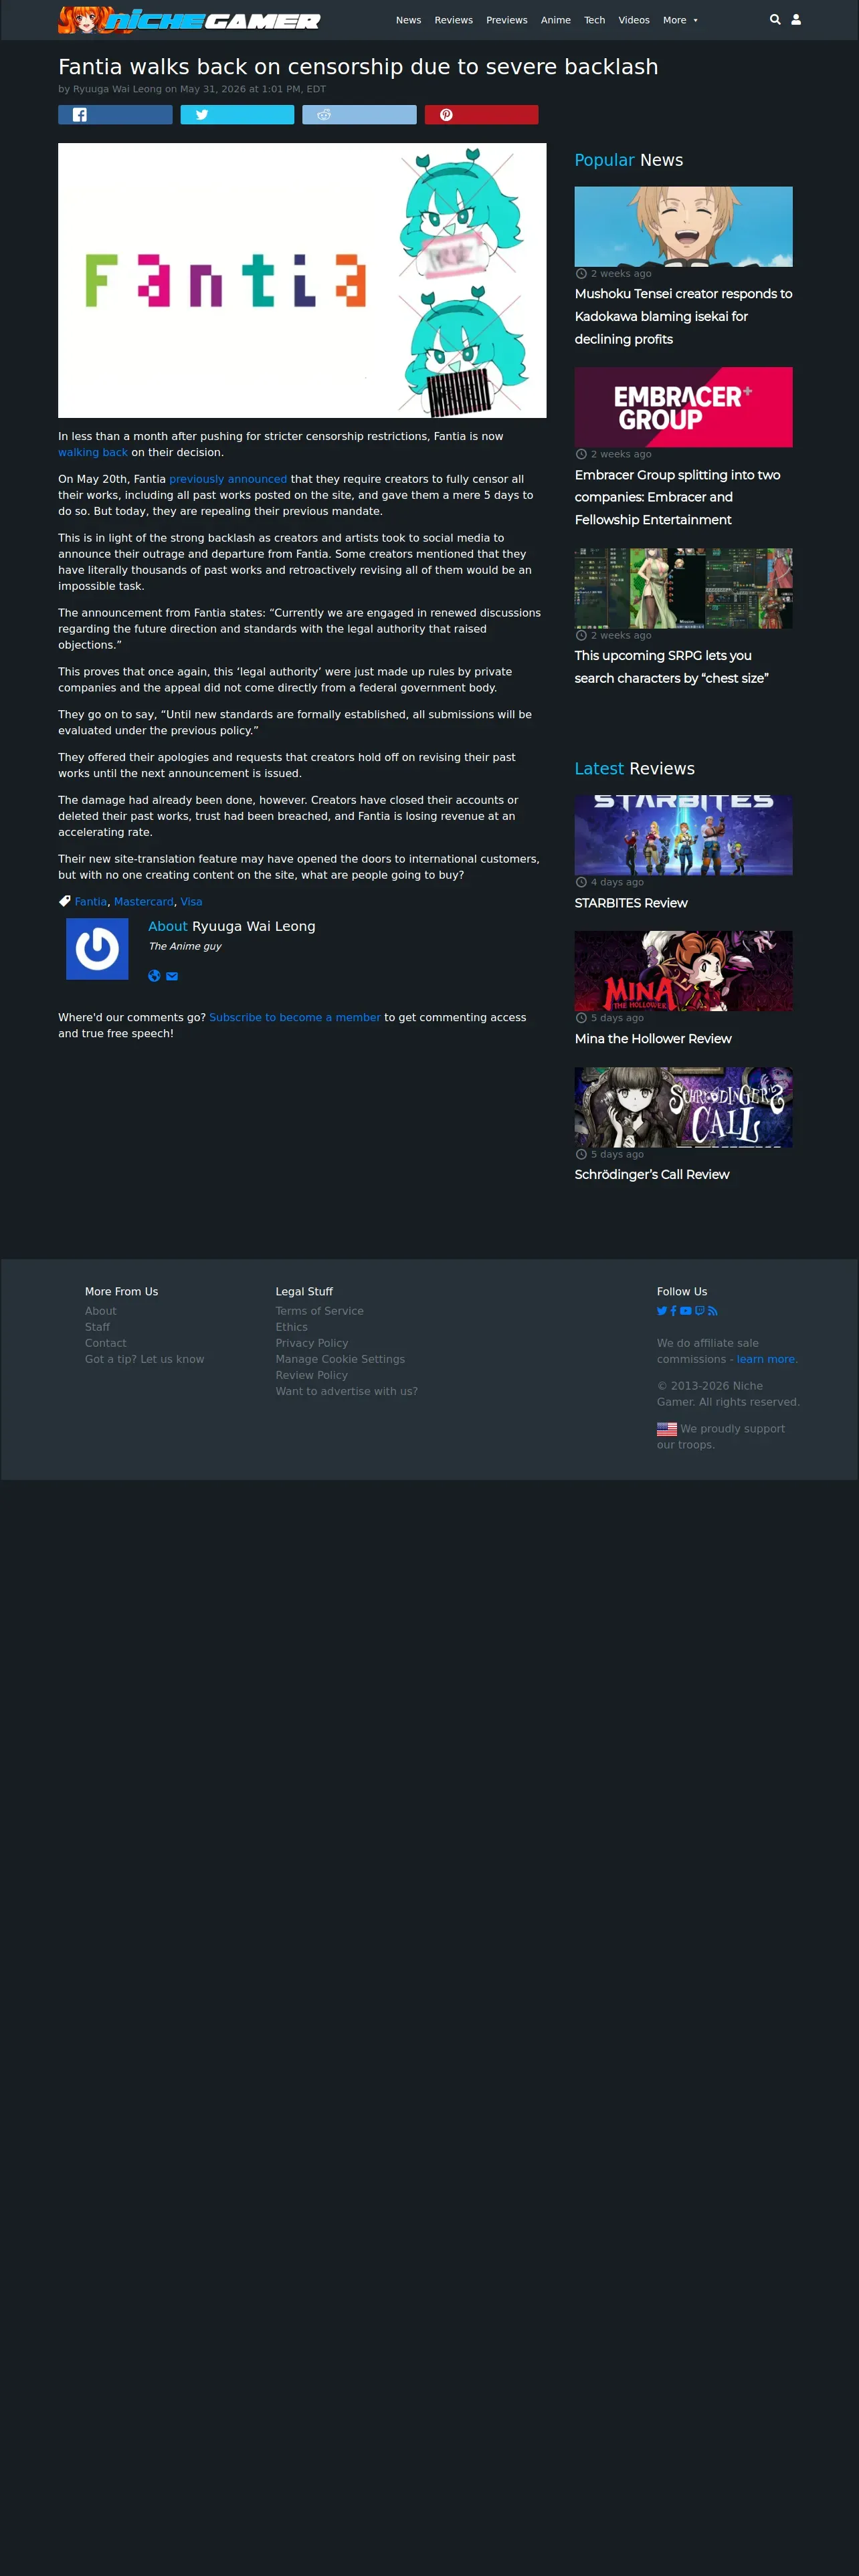The height and width of the screenshot is (2576, 859).
Task: Click 'Want to advertise with us?'
Action: (347, 1391)
